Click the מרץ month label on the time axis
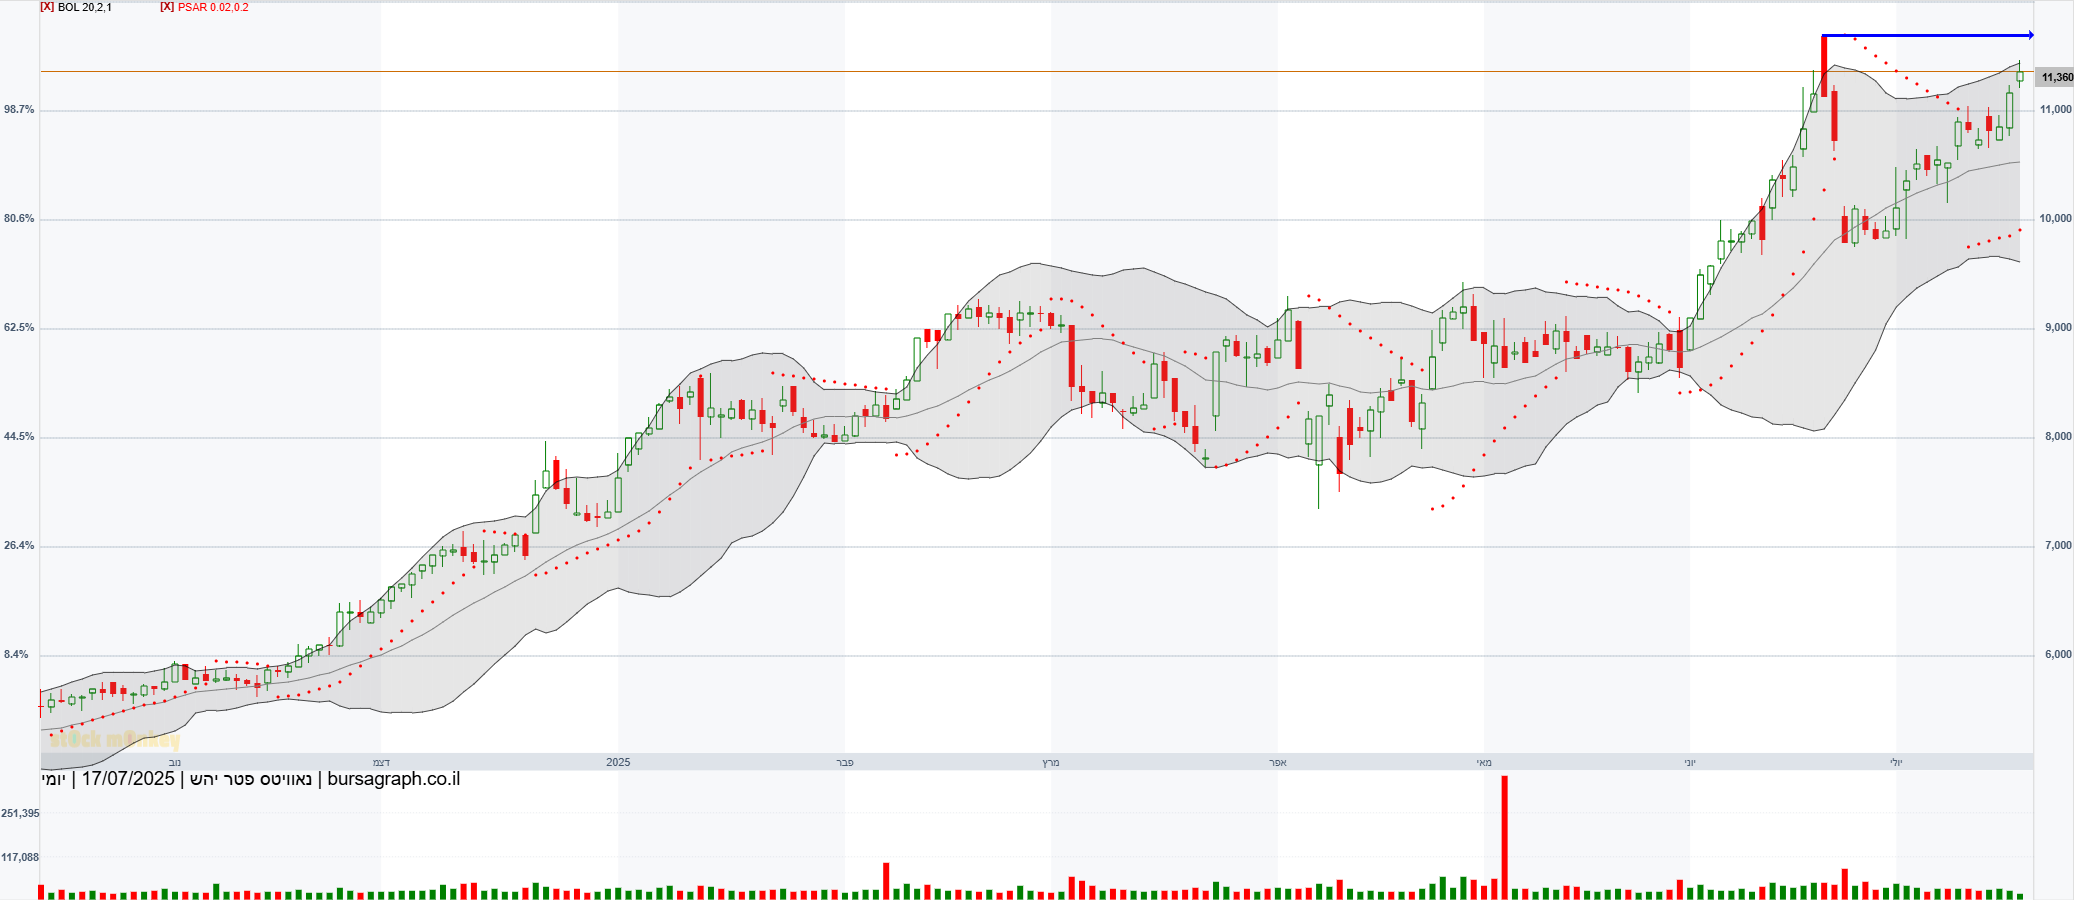 1051,762
